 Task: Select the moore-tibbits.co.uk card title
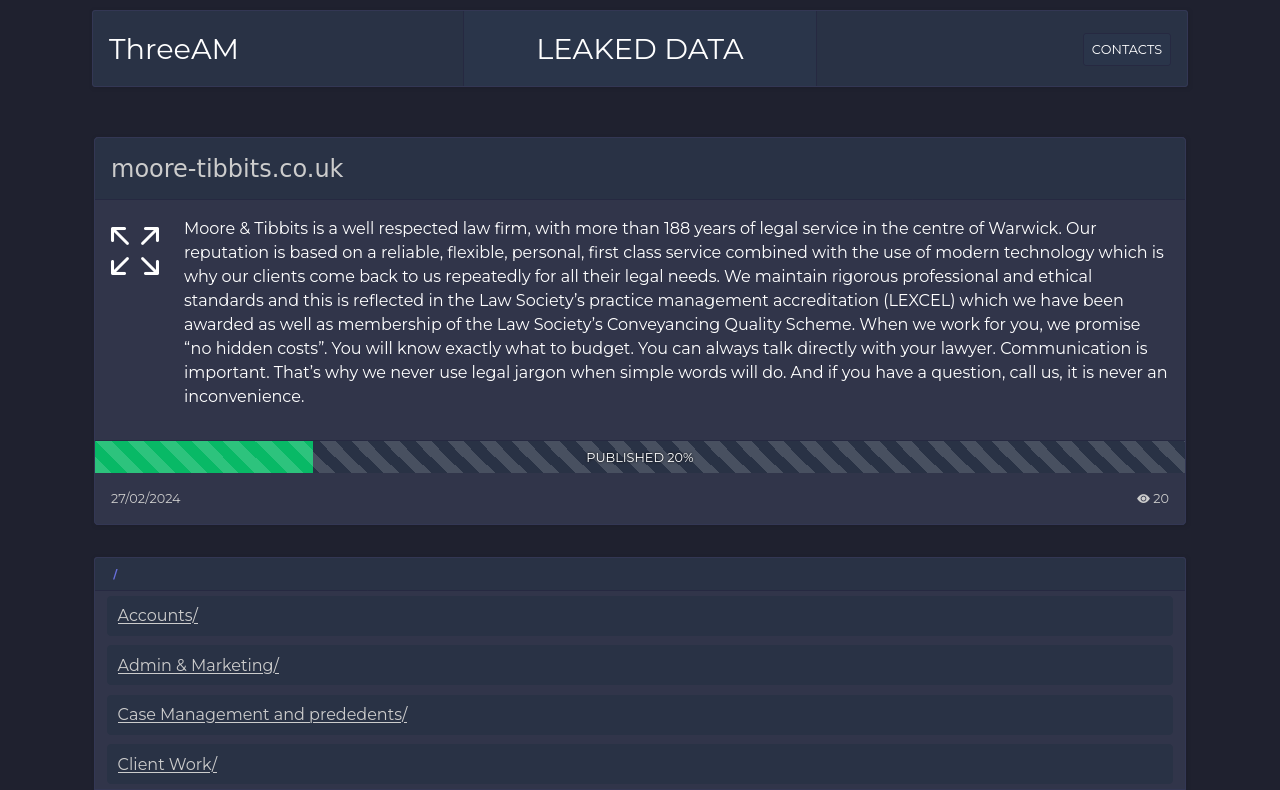pos(227,169)
